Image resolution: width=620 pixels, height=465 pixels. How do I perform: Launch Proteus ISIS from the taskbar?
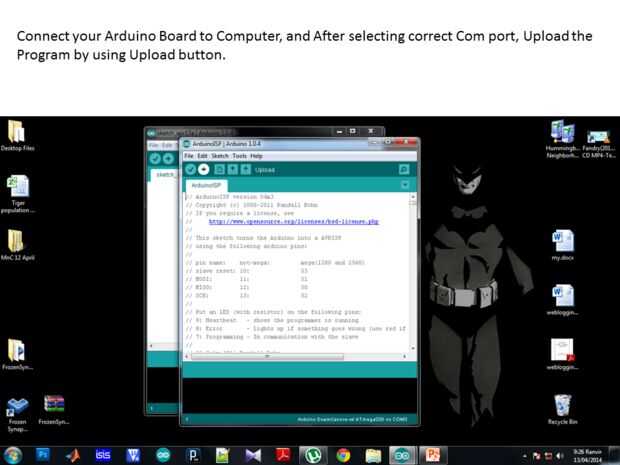pos(103,455)
